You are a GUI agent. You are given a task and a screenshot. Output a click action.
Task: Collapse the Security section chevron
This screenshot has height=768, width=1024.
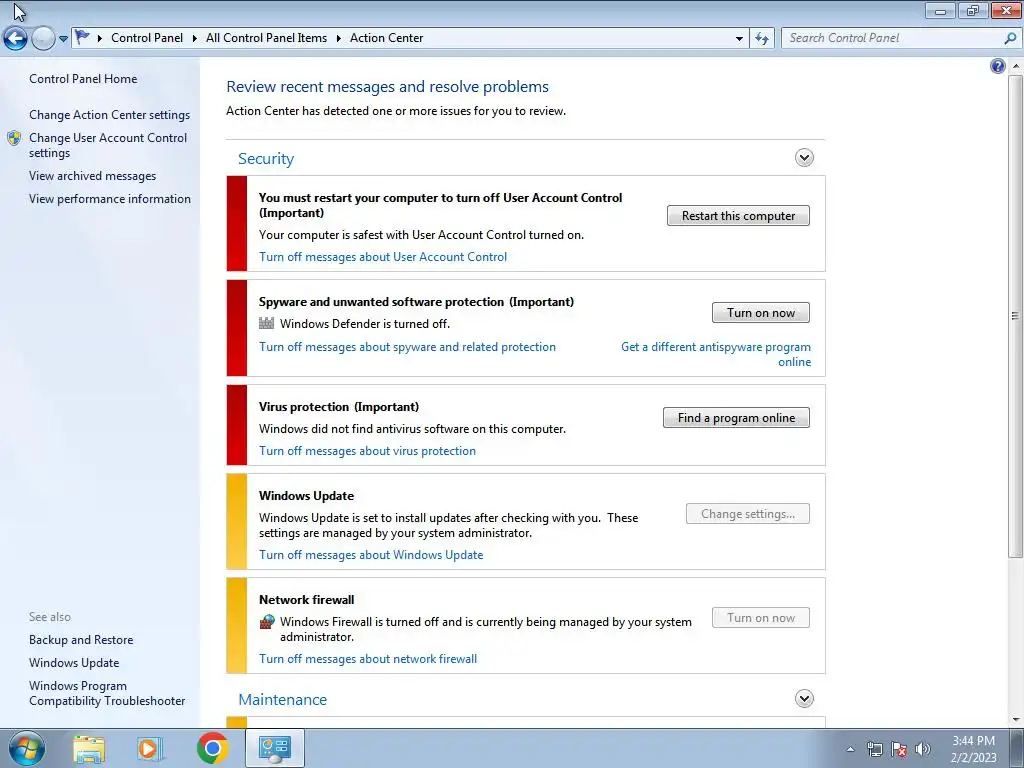click(x=804, y=157)
